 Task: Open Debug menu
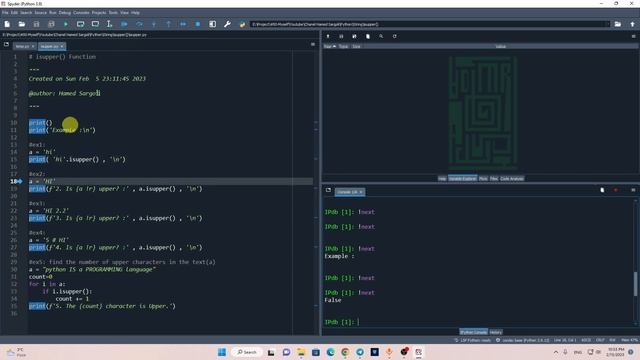point(64,13)
